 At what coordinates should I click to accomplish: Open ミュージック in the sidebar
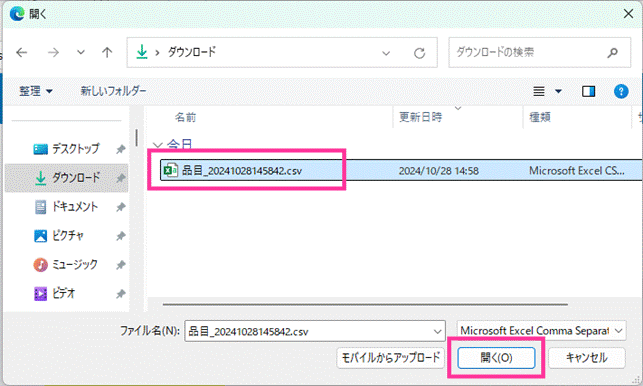point(66,265)
